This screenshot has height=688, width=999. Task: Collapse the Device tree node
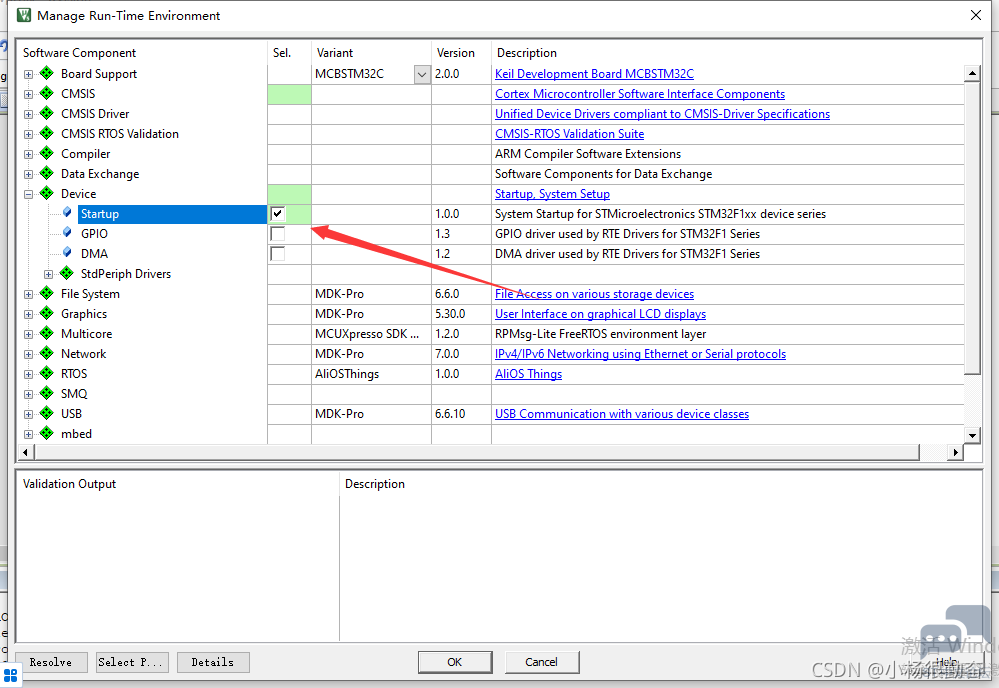(28, 194)
